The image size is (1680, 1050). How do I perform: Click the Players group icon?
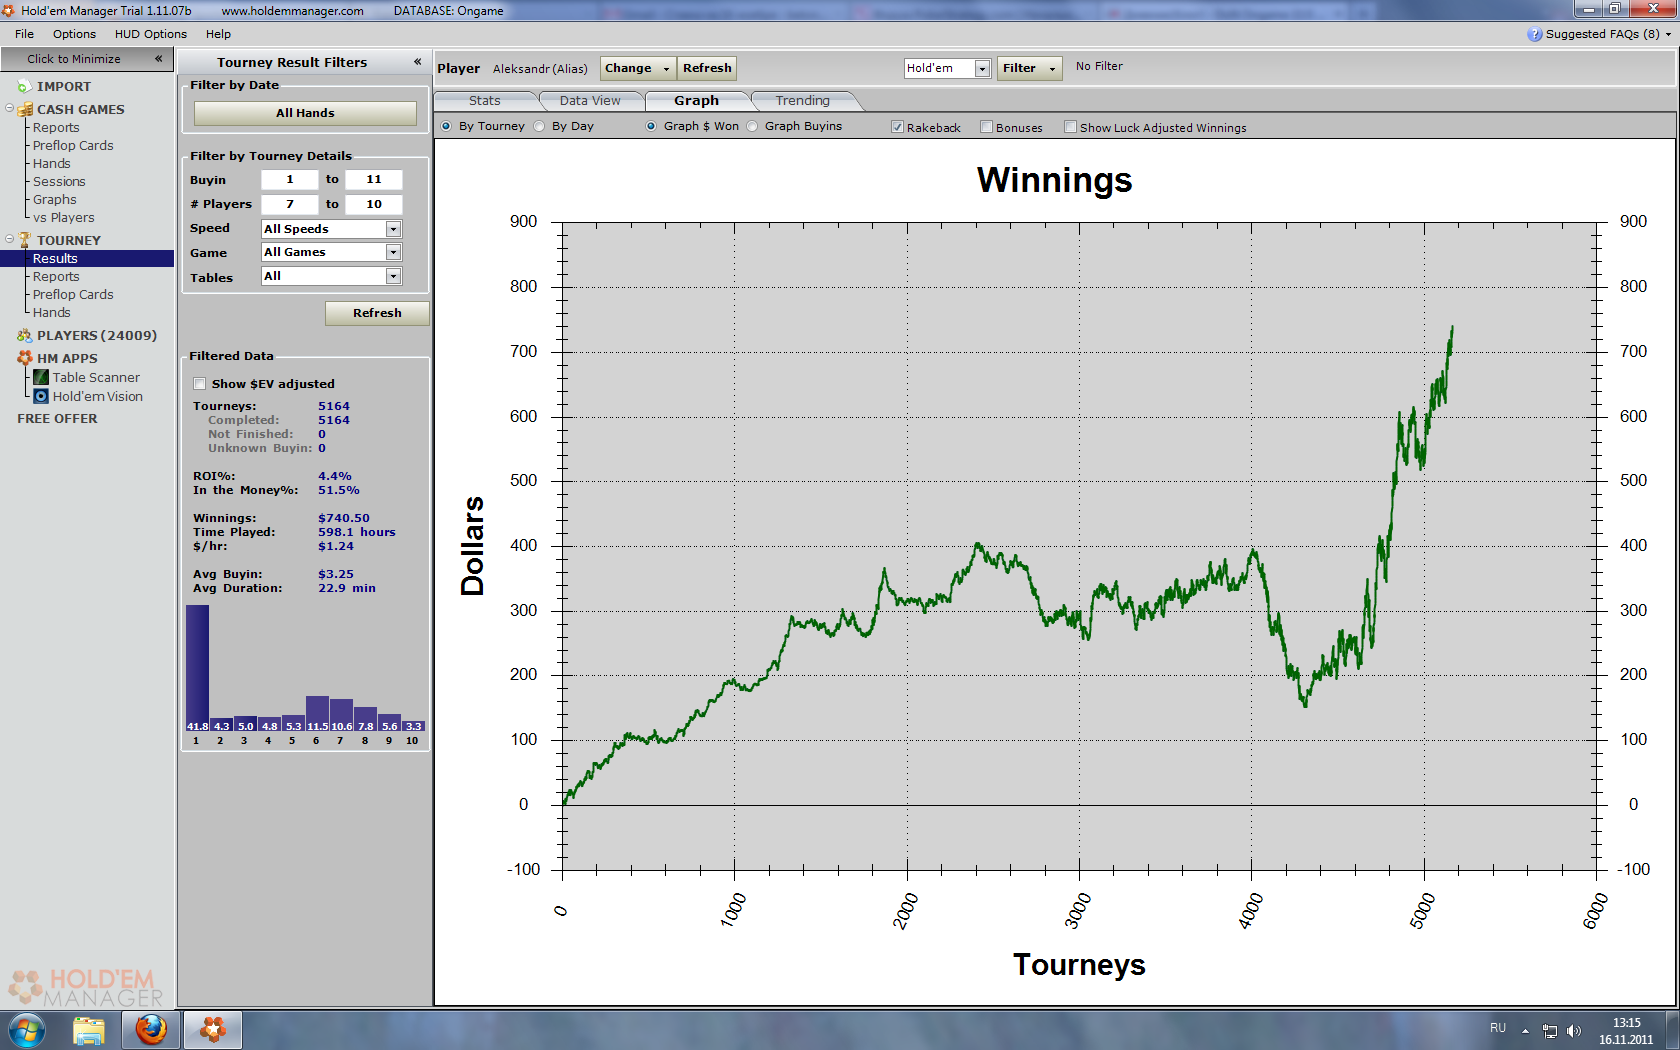point(25,335)
